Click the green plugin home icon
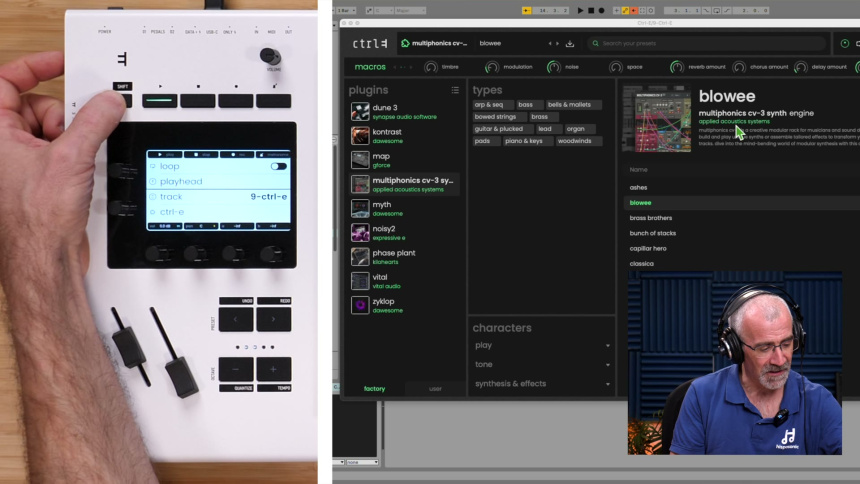 pos(405,43)
